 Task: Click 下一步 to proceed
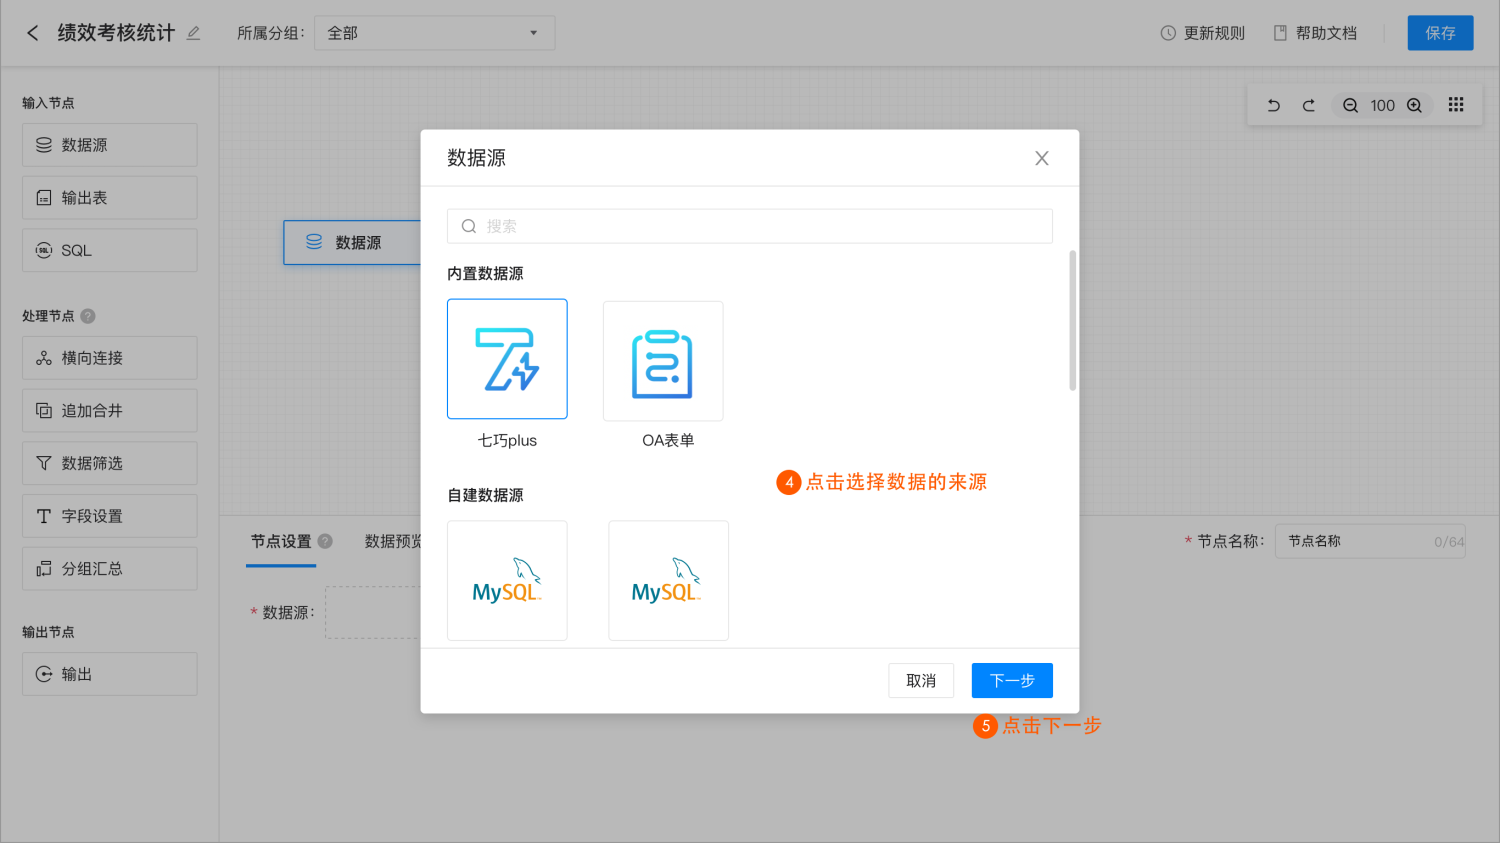[x=1012, y=681]
